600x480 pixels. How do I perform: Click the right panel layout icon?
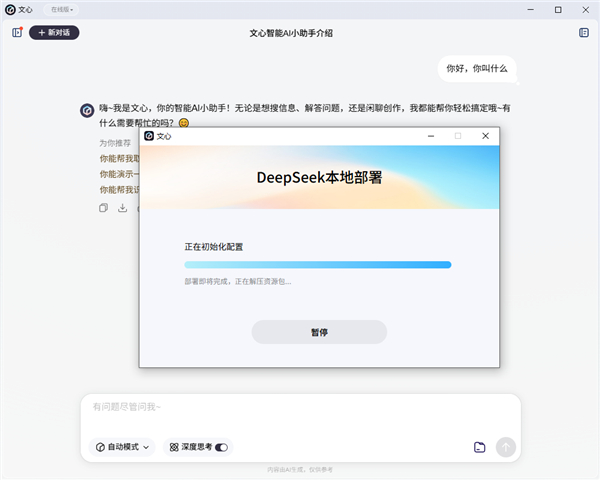click(x=583, y=33)
